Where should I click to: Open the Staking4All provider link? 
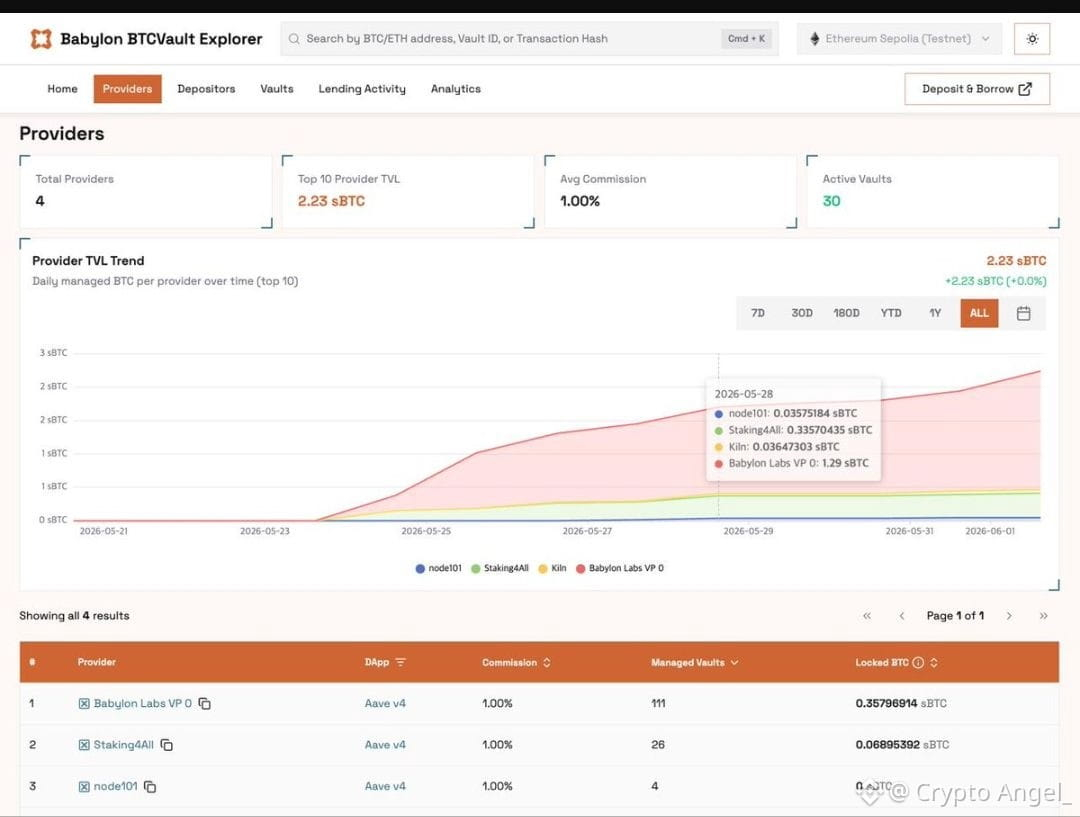tap(123, 745)
